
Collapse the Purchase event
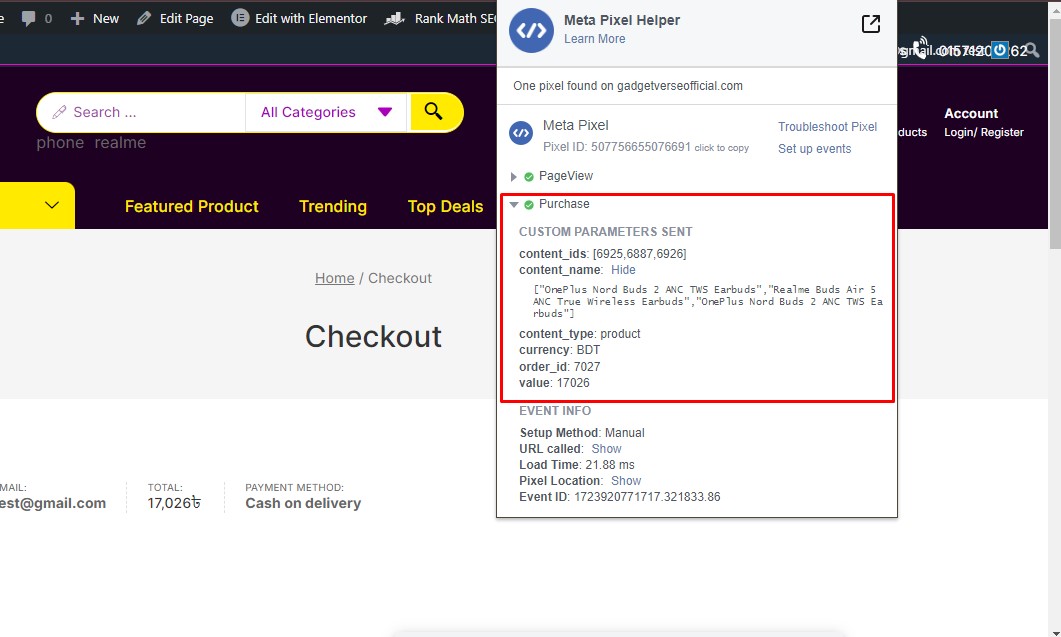point(514,204)
